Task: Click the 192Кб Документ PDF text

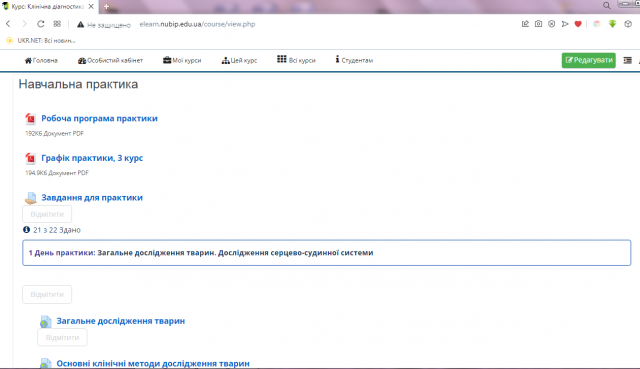Action: coord(54,133)
